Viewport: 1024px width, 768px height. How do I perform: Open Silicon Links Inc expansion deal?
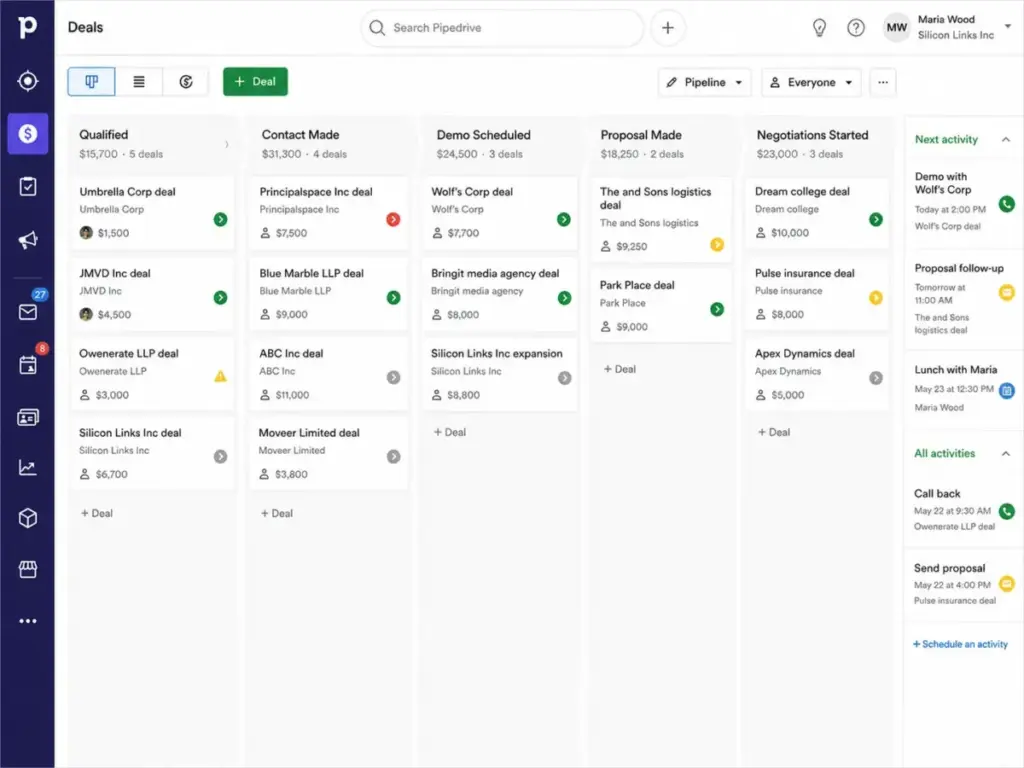pyautogui.click(x=500, y=374)
